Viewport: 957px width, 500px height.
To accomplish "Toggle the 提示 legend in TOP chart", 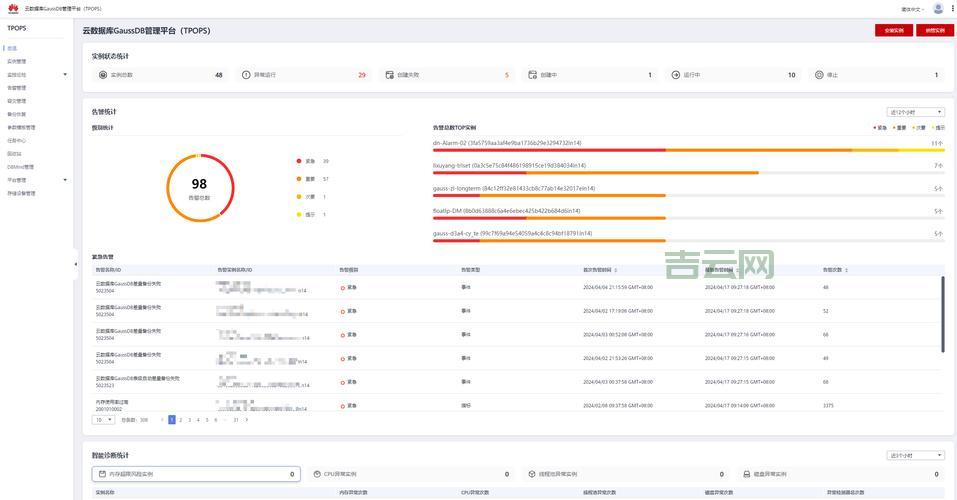I will coord(937,128).
